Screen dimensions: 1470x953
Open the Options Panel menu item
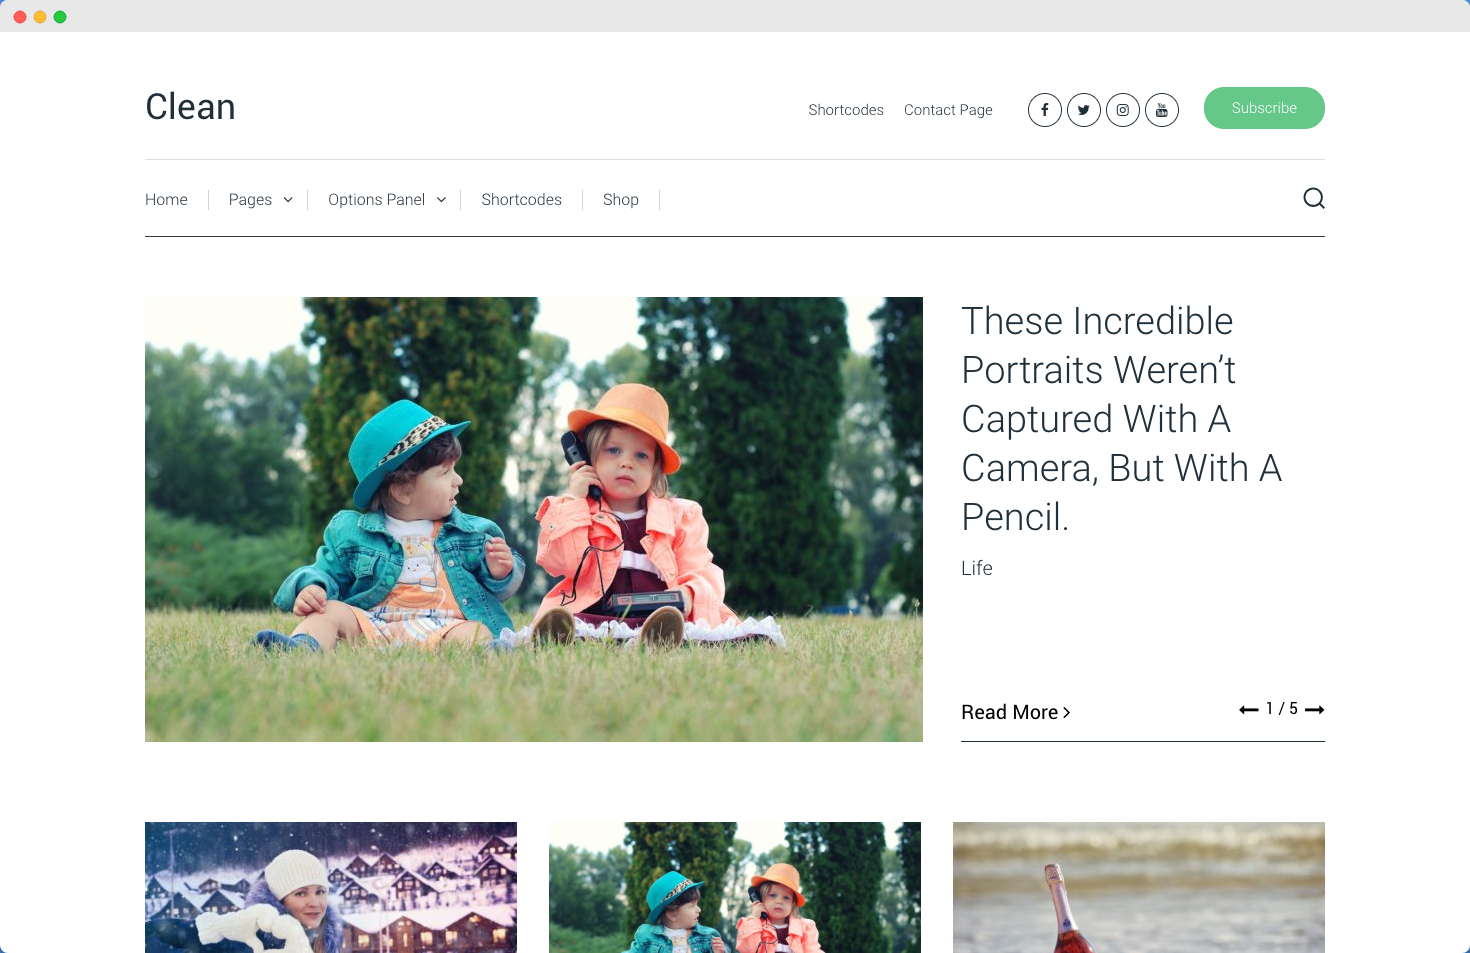tap(376, 200)
